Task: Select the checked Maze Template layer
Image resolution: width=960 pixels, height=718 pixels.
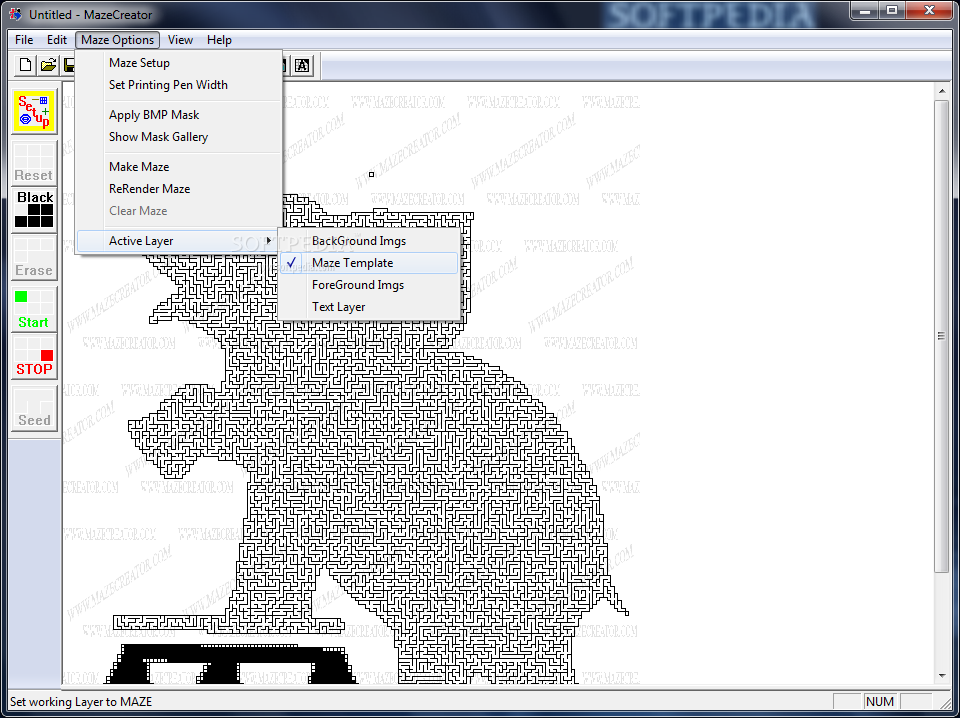Action: pyautogui.click(x=369, y=263)
